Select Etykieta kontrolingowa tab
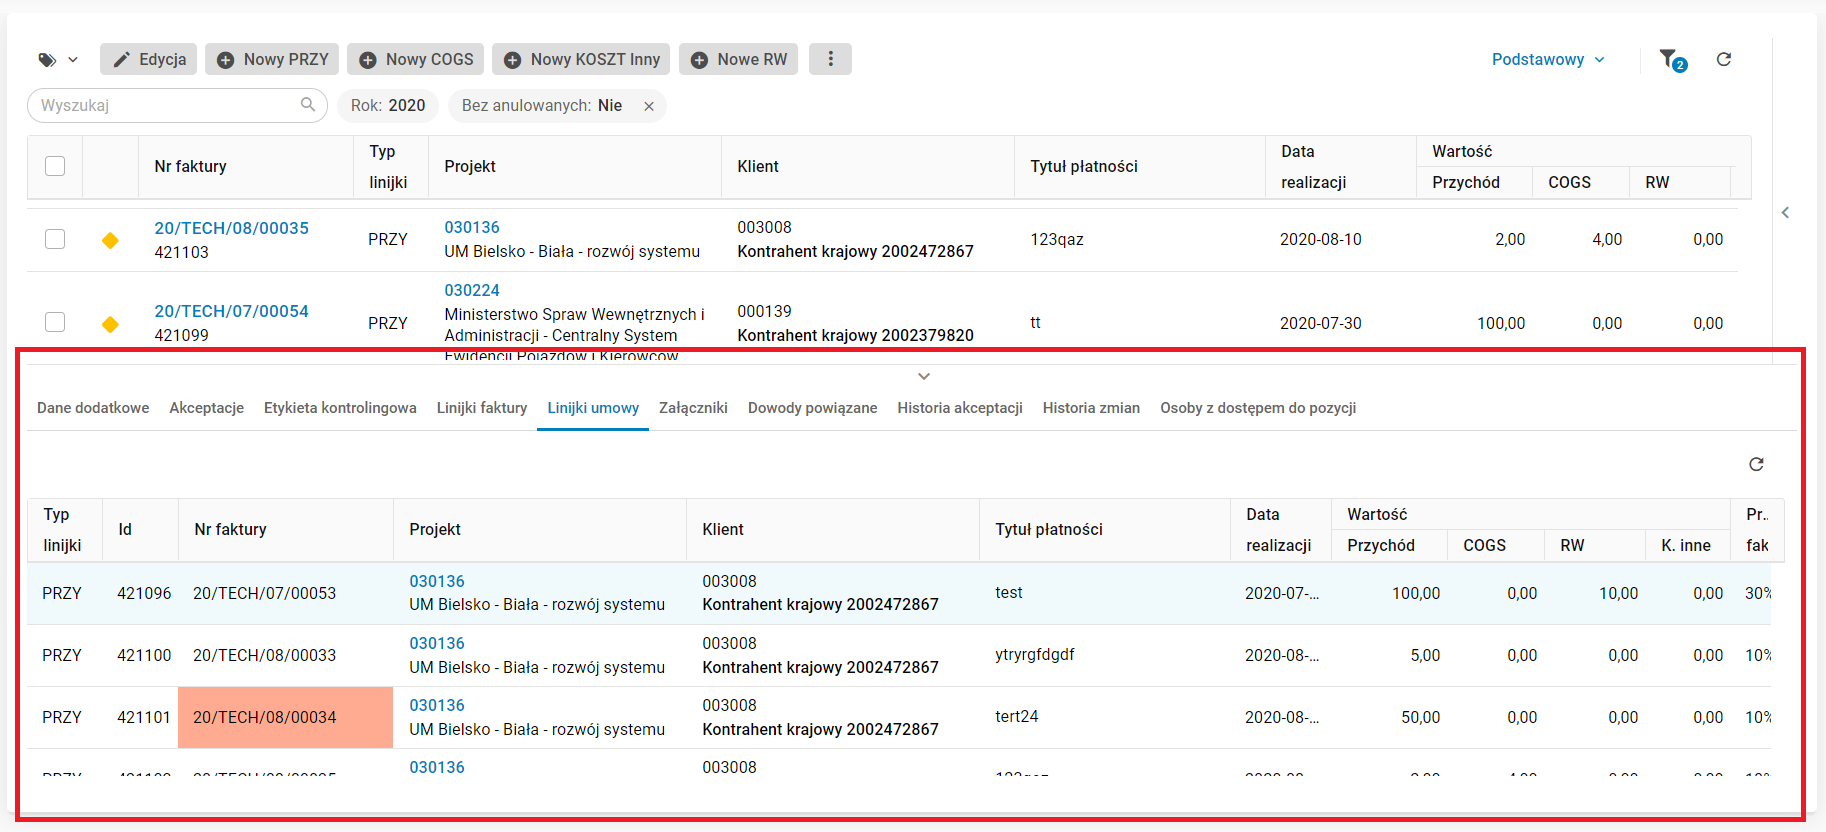The height and width of the screenshot is (832, 1826). 340,408
